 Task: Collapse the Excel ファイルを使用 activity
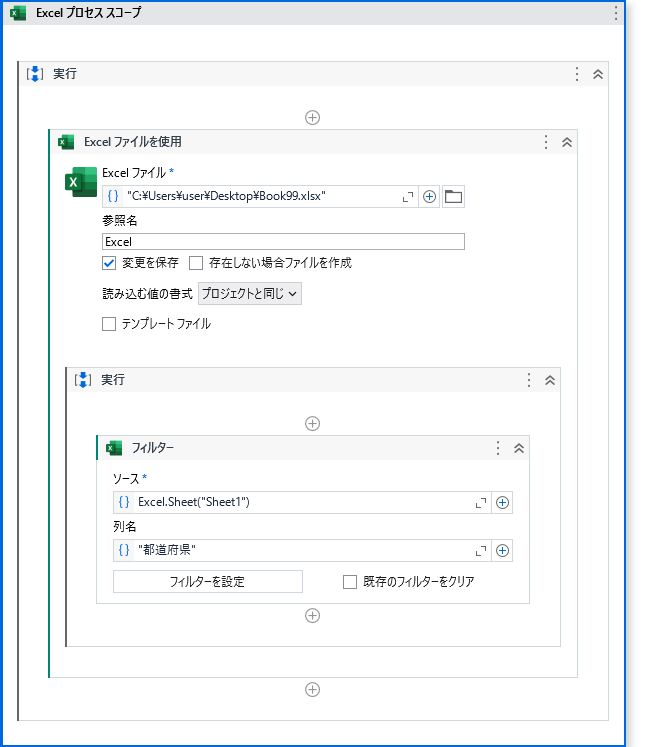click(x=567, y=142)
